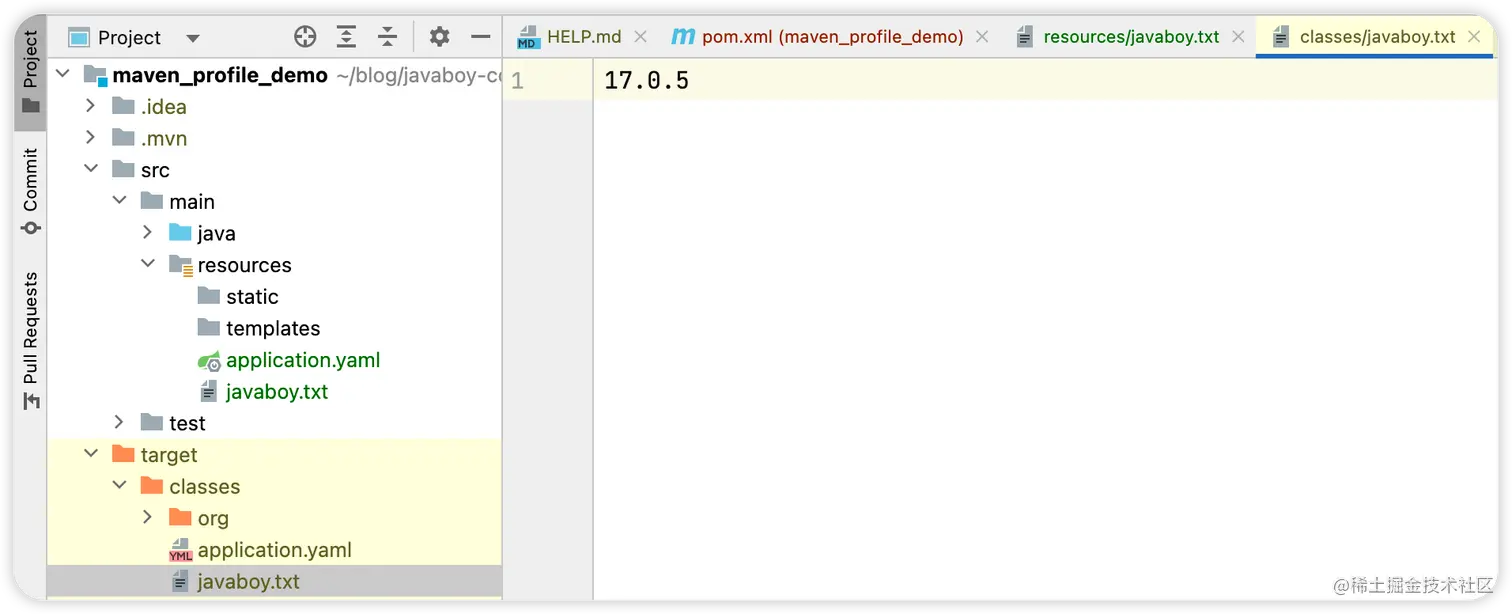Select javaboy.txt under classes

pyautogui.click(x=274, y=582)
